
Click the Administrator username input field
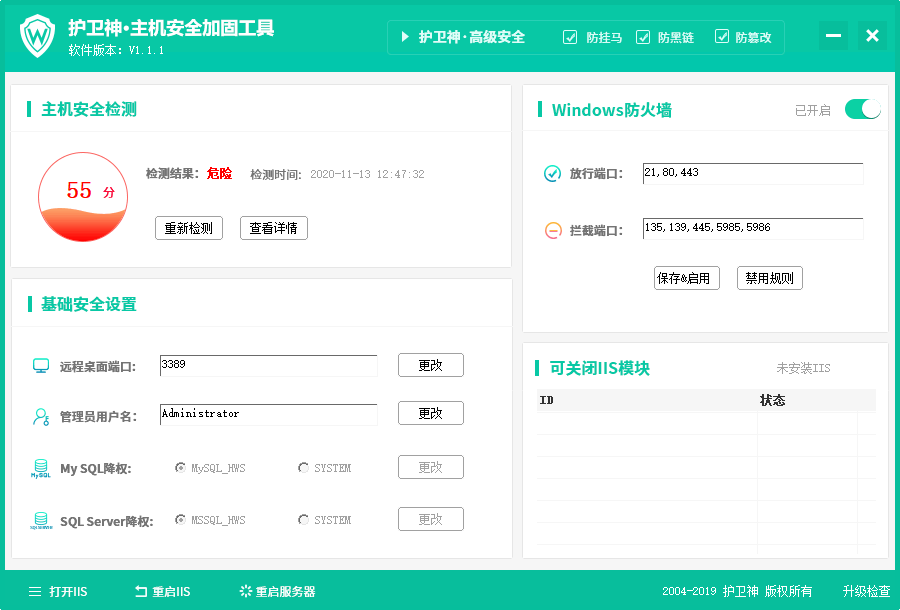tap(269, 414)
